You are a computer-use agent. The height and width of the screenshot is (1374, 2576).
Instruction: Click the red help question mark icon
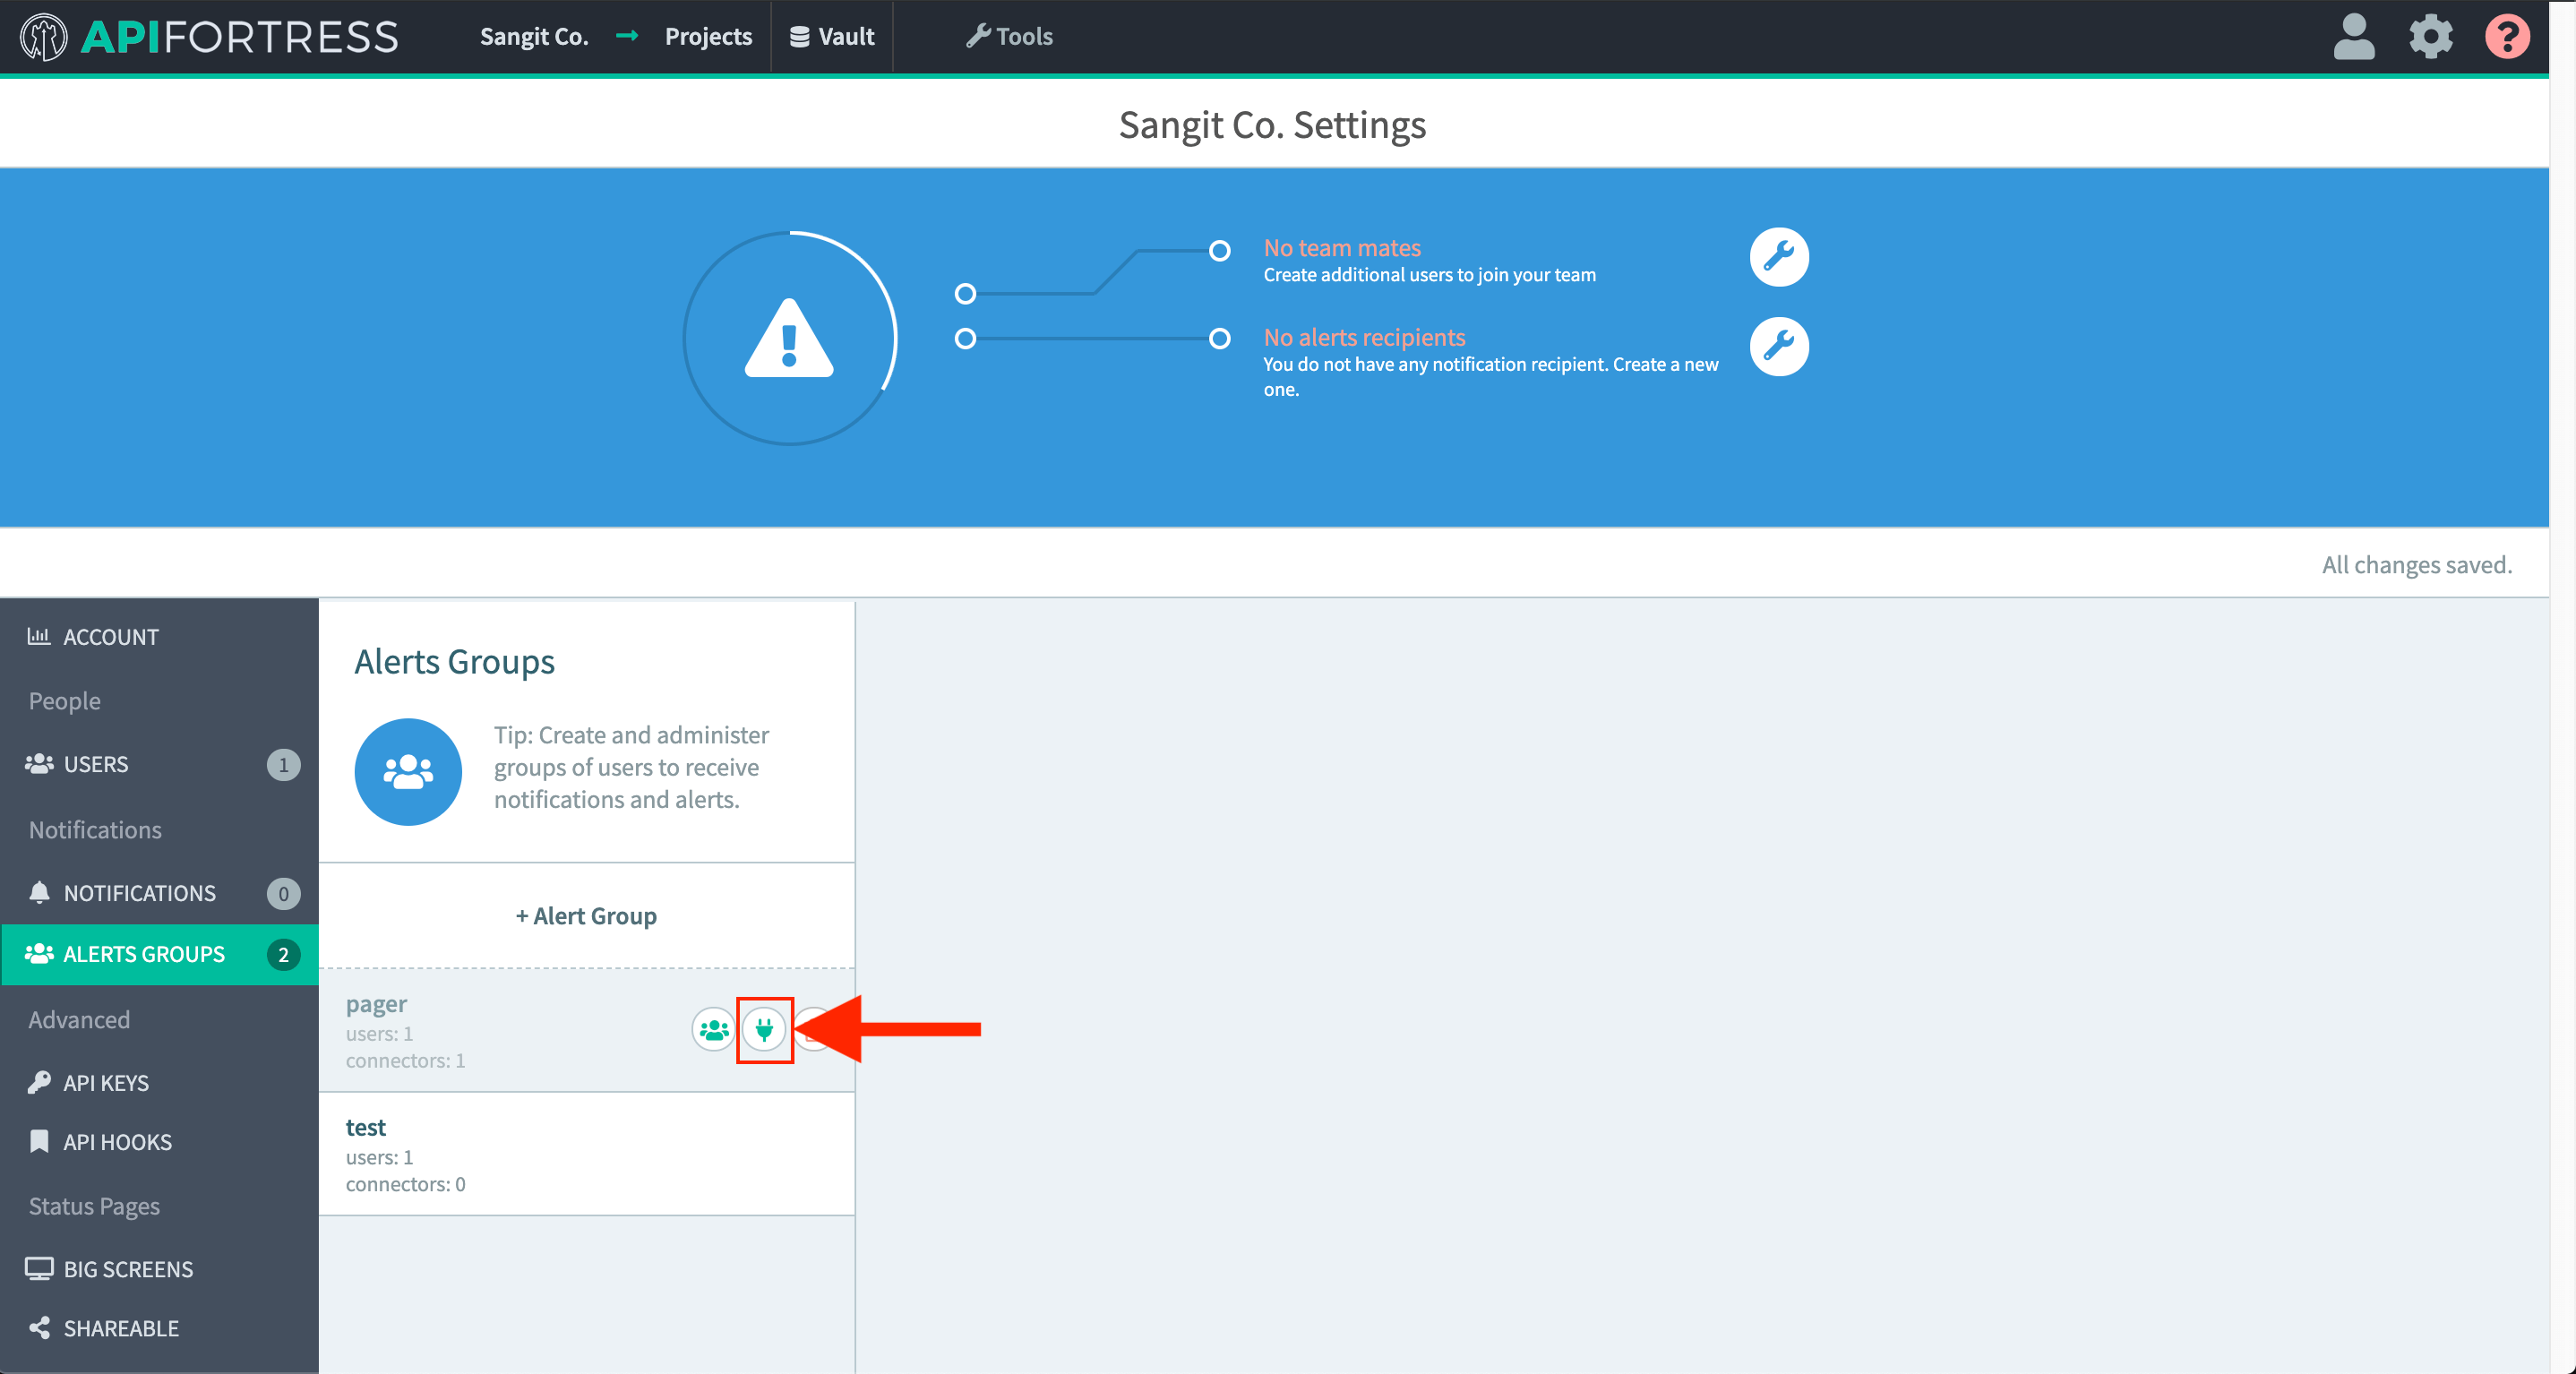click(x=2506, y=37)
